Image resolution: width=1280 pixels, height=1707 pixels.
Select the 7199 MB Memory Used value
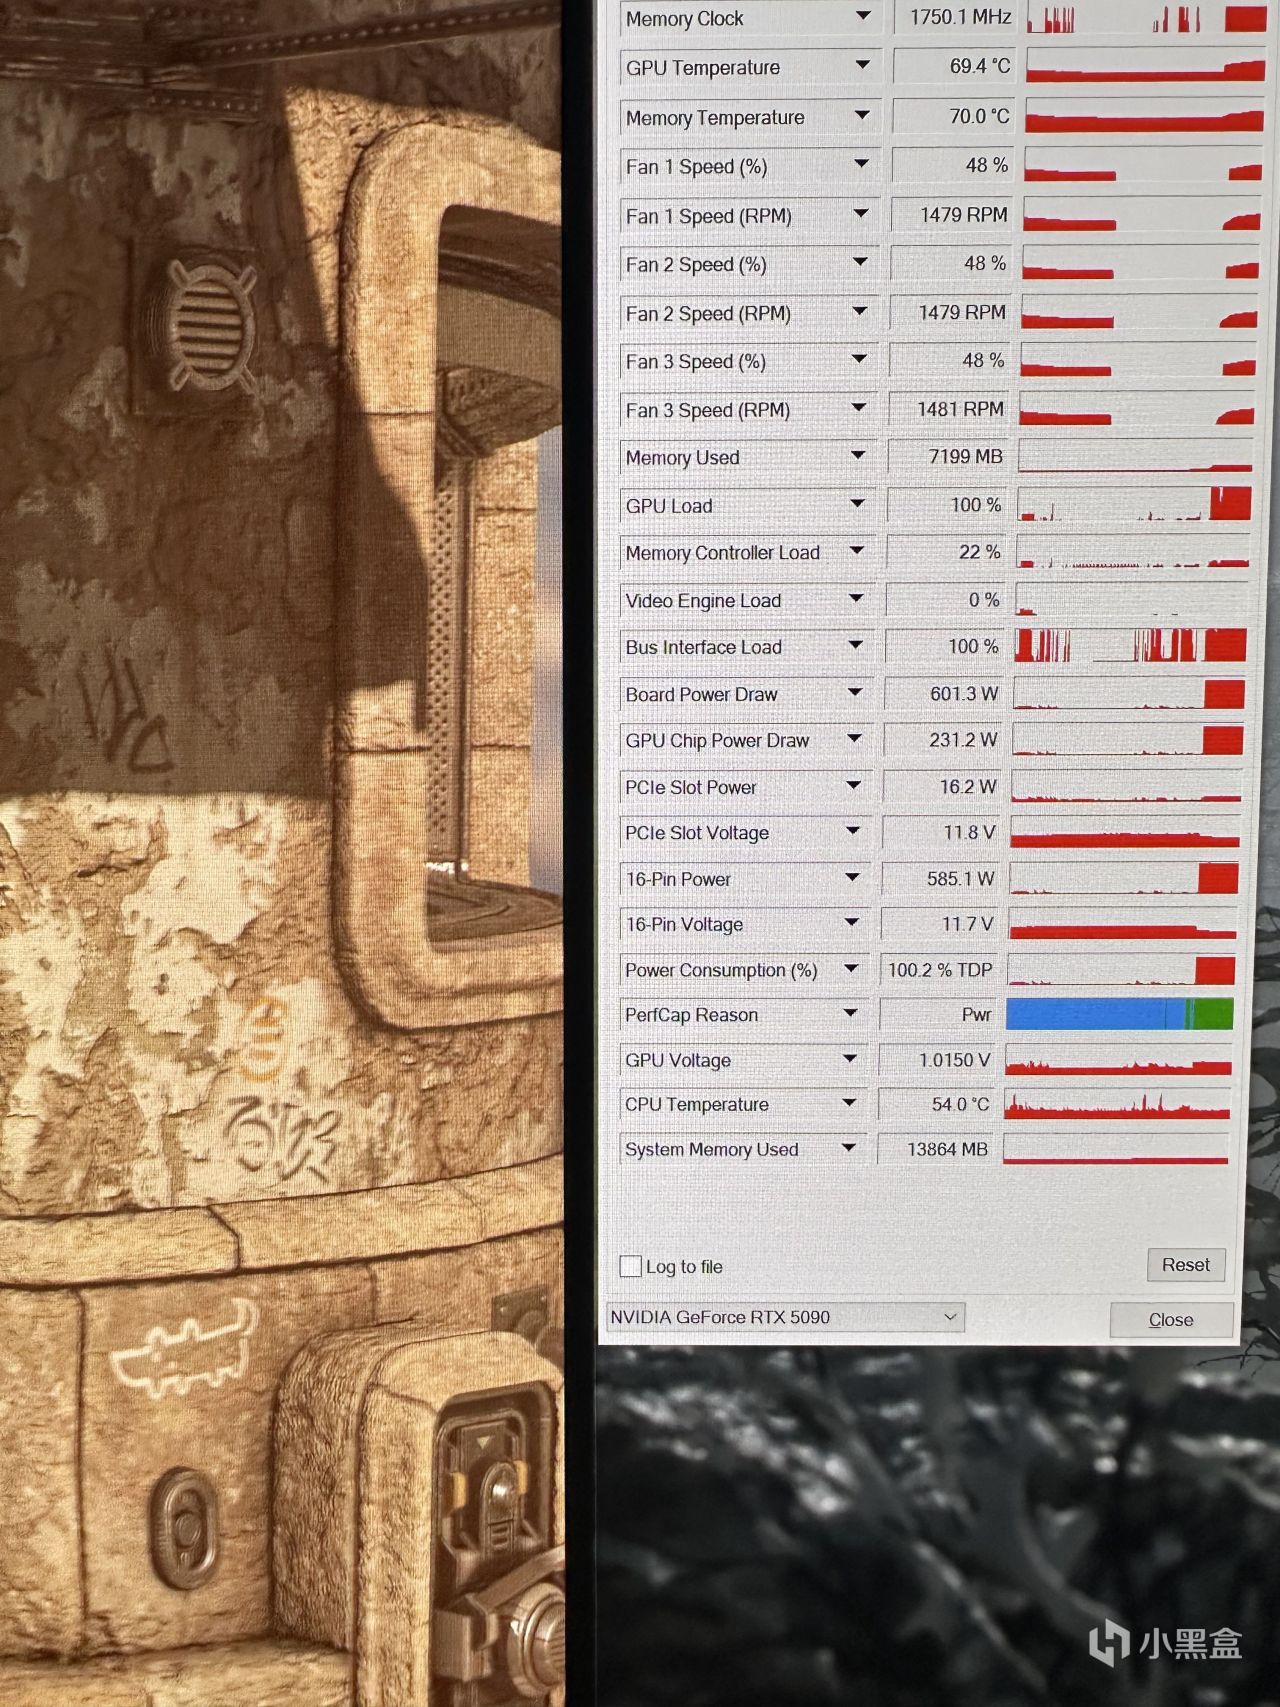click(x=947, y=456)
